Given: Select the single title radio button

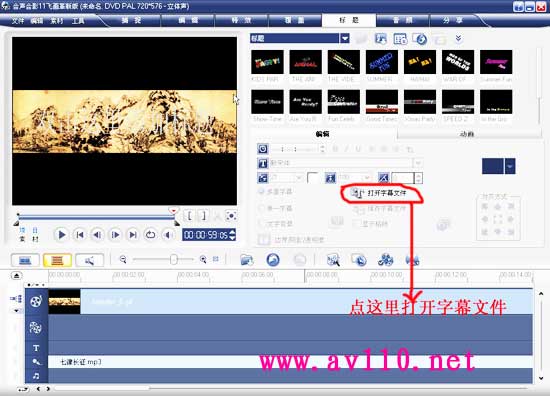Looking at the screenshot, I should pyautogui.click(x=261, y=208).
